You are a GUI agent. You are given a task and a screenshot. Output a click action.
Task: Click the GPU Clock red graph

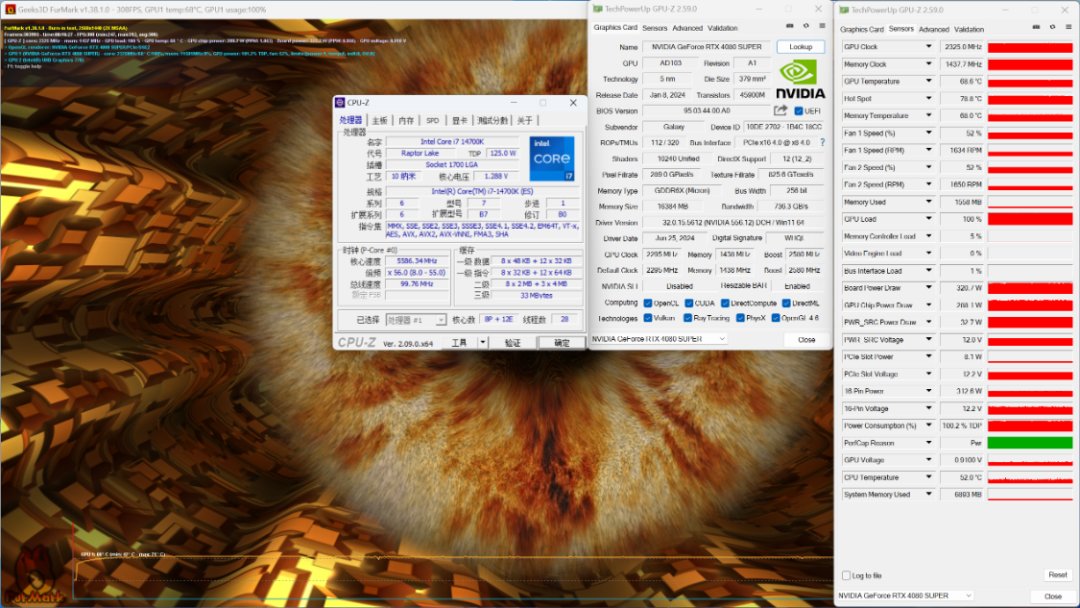point(1030,47)
